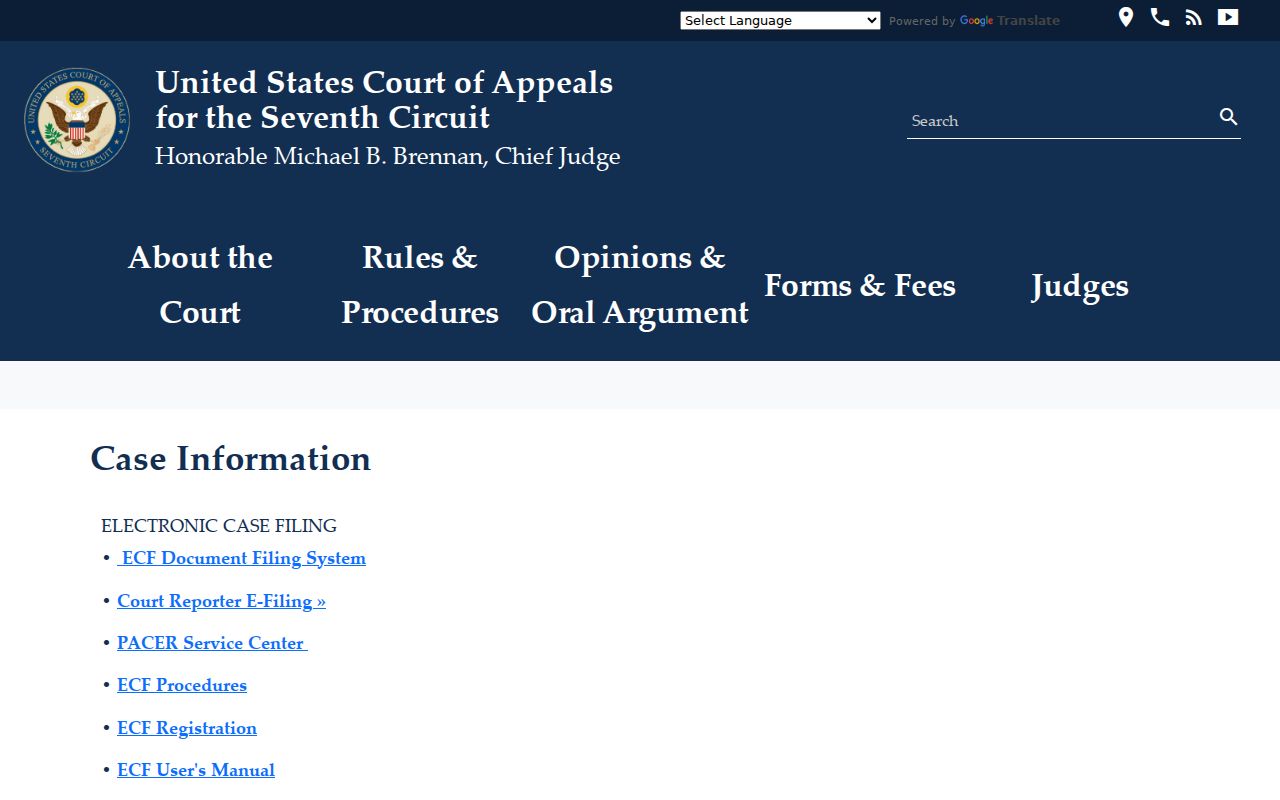The height and width of the screenshot is (800, 1280).
Task: Go to the ECF Registration link
Action: point(187,728)
